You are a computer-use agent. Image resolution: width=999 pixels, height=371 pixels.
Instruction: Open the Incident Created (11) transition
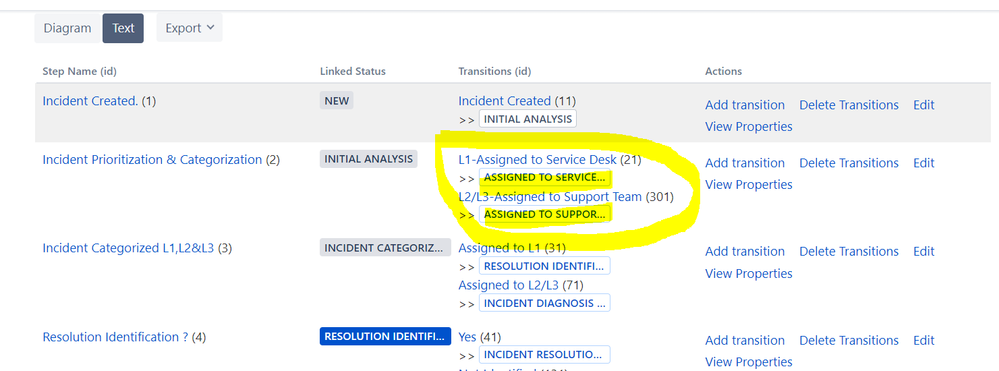[x=505, y=101]
